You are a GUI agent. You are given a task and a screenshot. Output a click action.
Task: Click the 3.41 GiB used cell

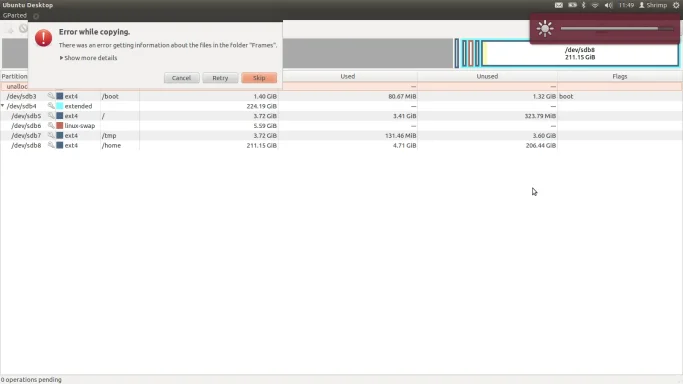405,116
